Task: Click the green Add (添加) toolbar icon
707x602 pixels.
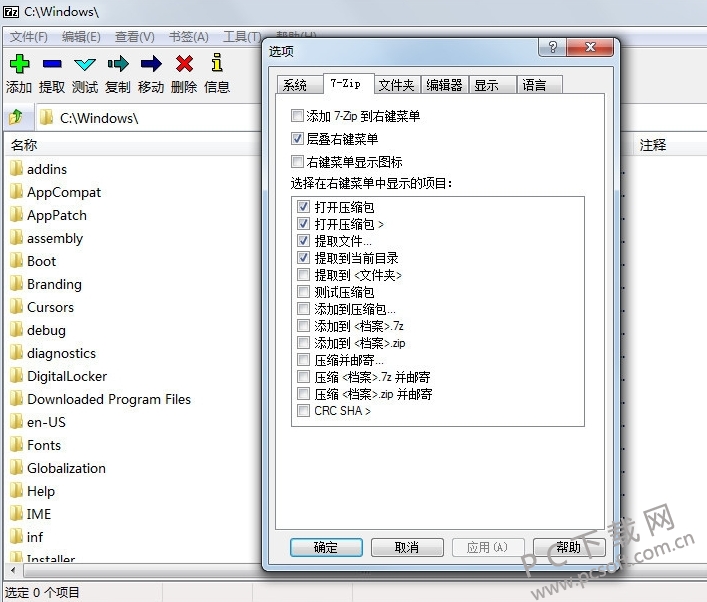Action: [19, 64]
